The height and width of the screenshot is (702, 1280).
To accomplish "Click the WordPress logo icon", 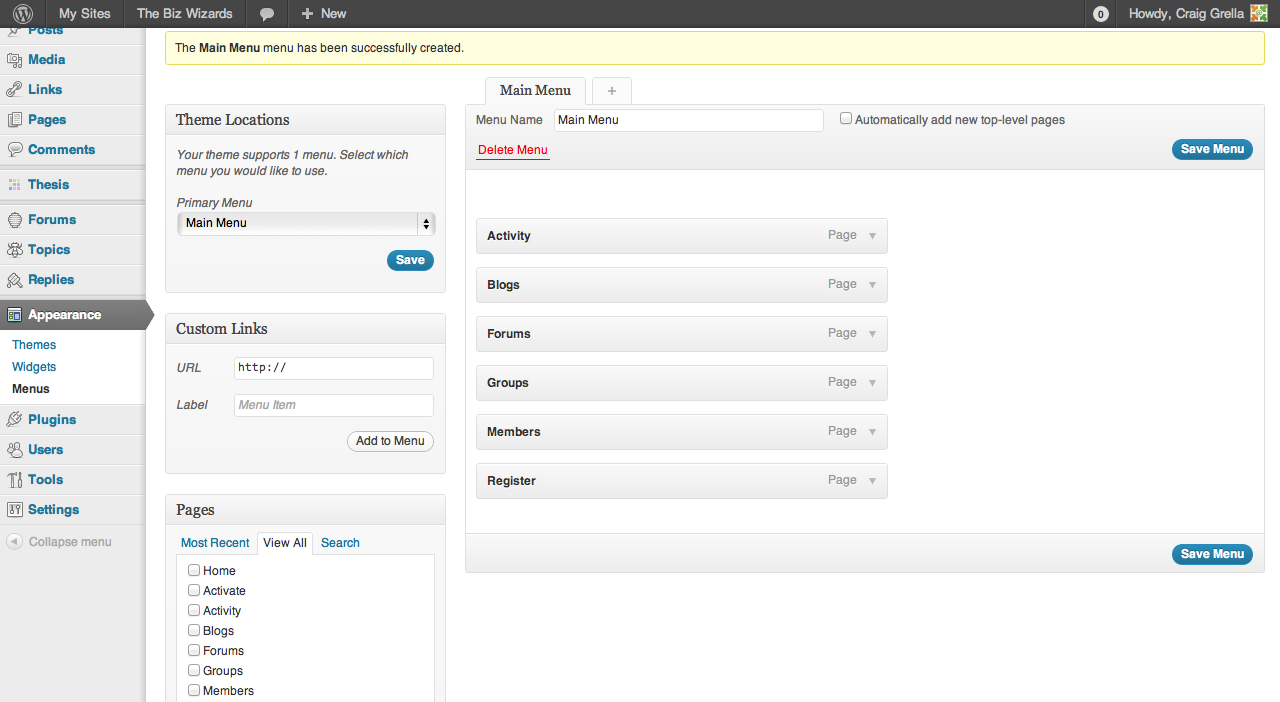I will click(x=23, y=14).
